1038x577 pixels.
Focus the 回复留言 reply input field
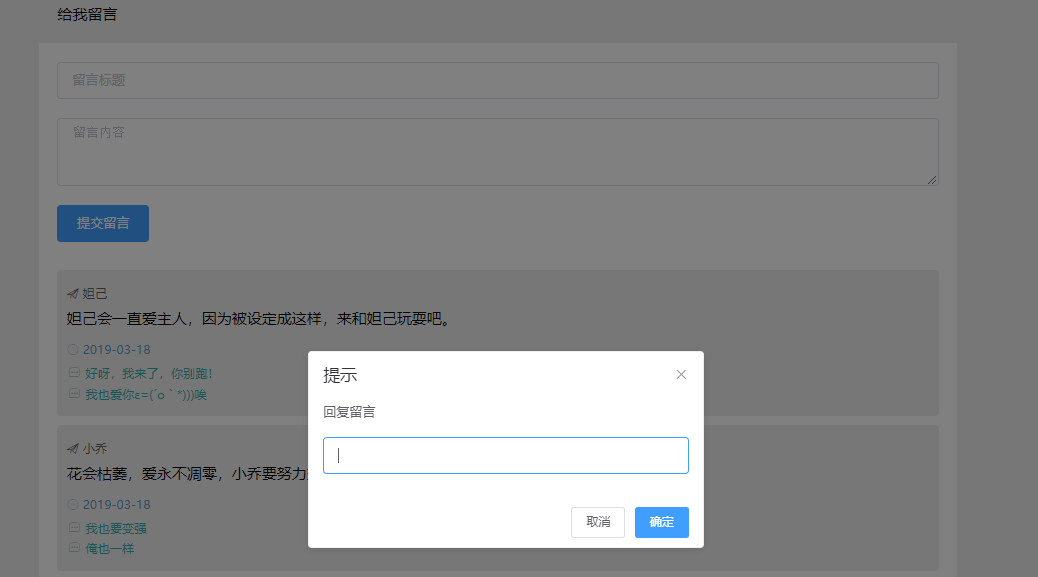pyautogui.click(x=505, y=455)
